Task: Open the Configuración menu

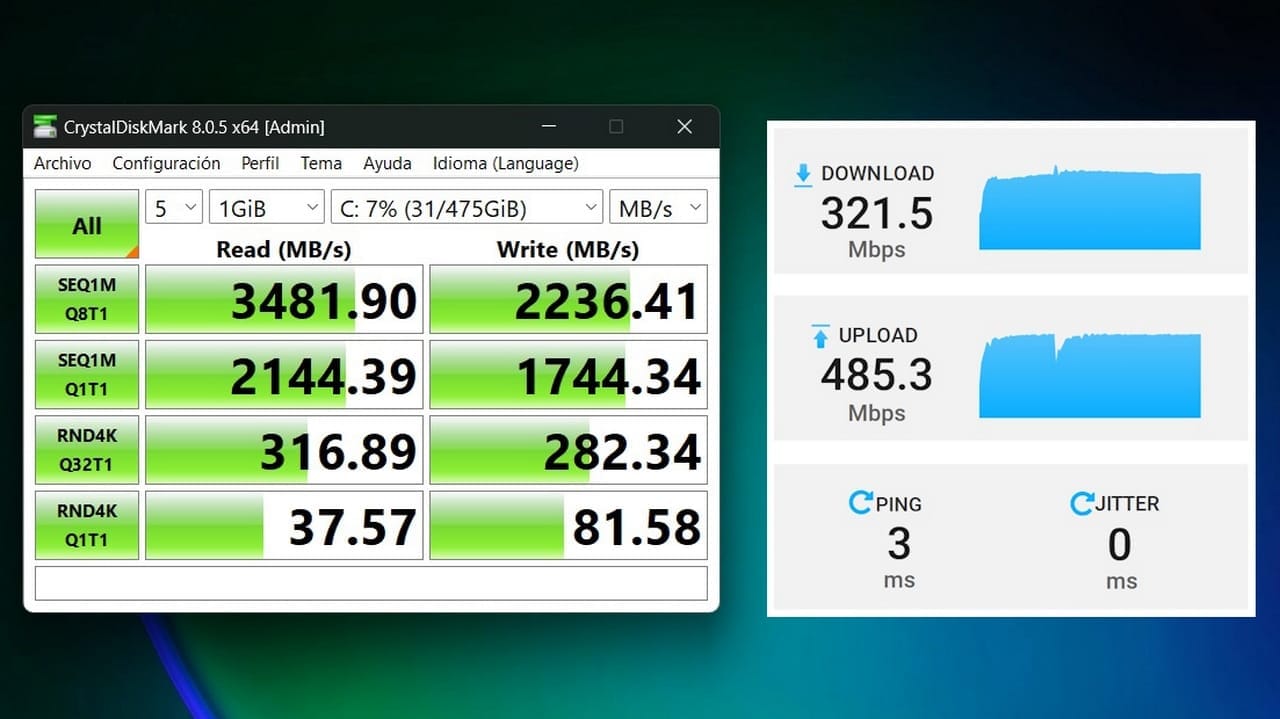Action: click(166, 163)
